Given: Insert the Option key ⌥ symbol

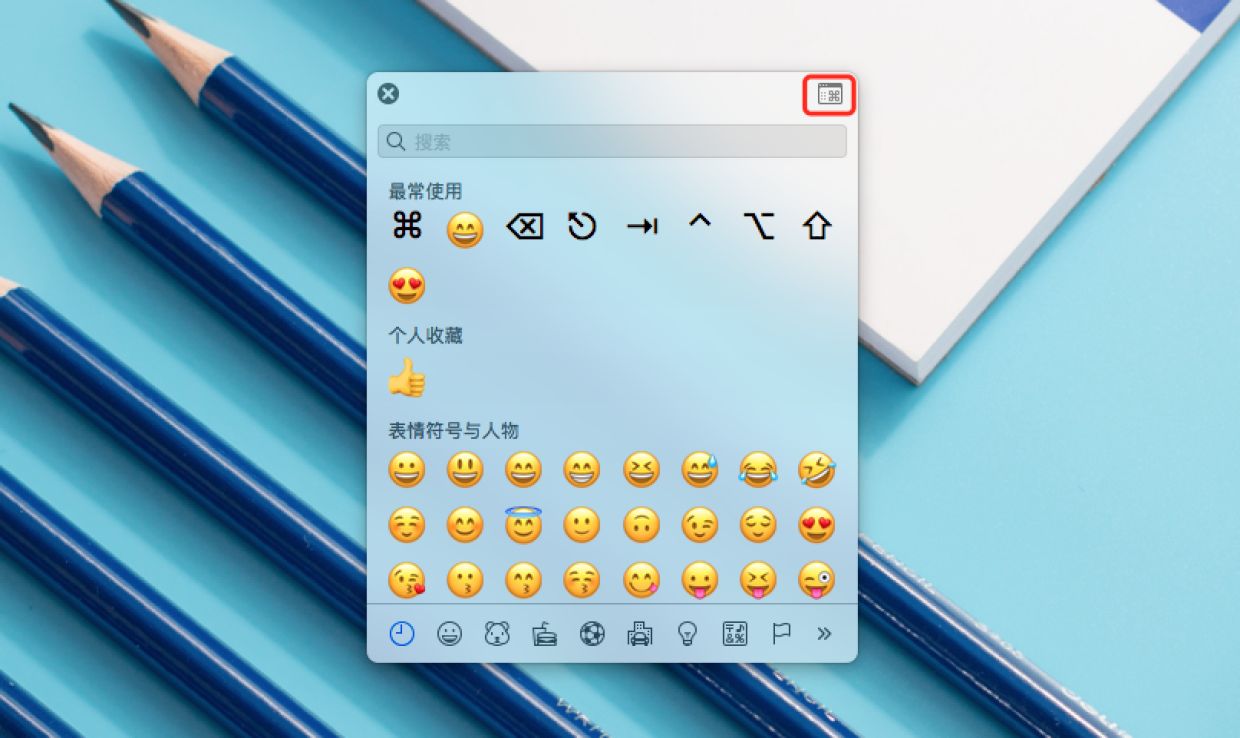Looking at the screenshot, I should (x=759, y=227).
